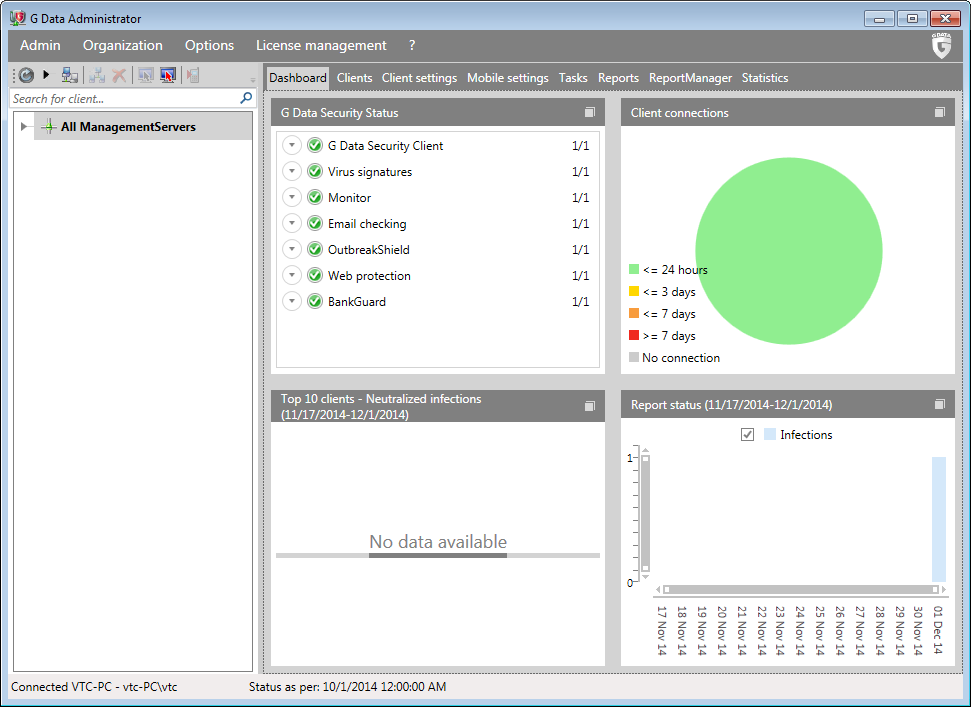
Task: Expand the Virus signatures dropdown arrow
Action: 292,172
